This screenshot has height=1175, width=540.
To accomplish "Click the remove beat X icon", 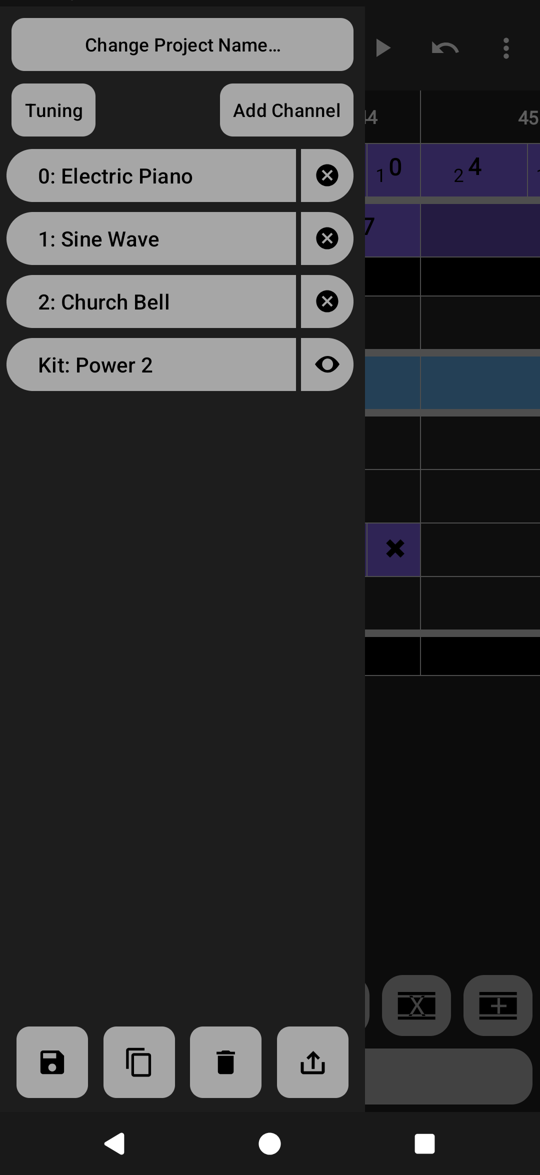I will click(416, 1006).
